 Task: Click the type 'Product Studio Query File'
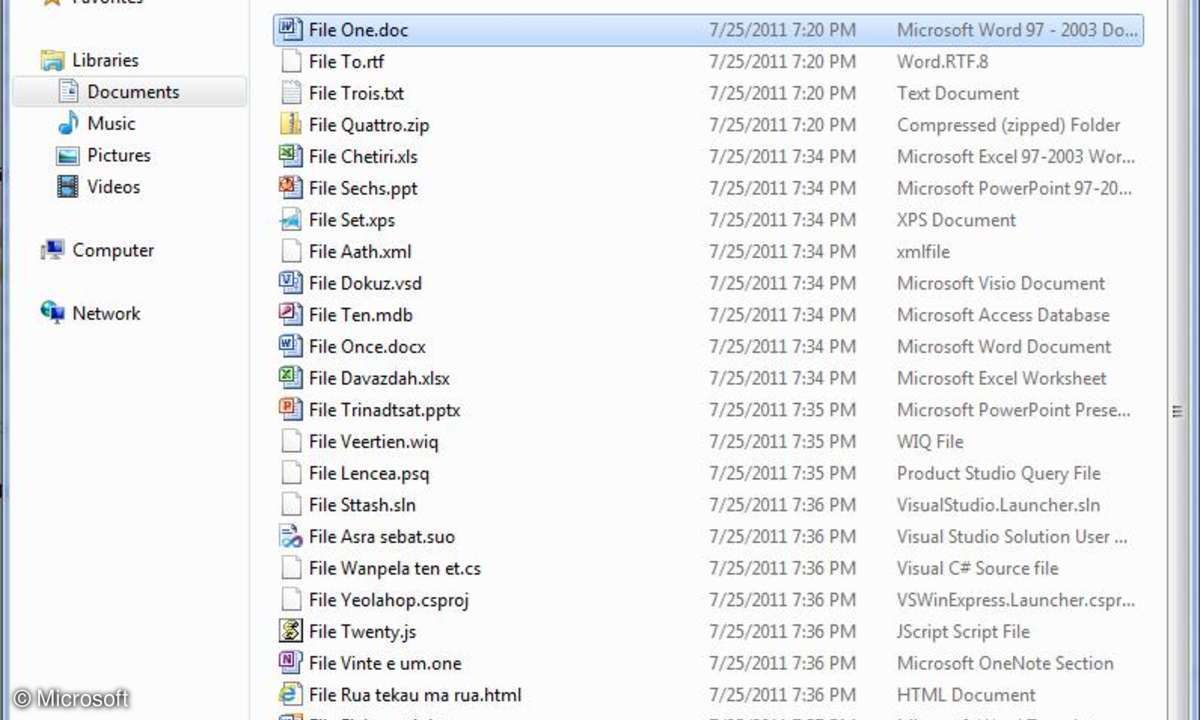point(999,473)
